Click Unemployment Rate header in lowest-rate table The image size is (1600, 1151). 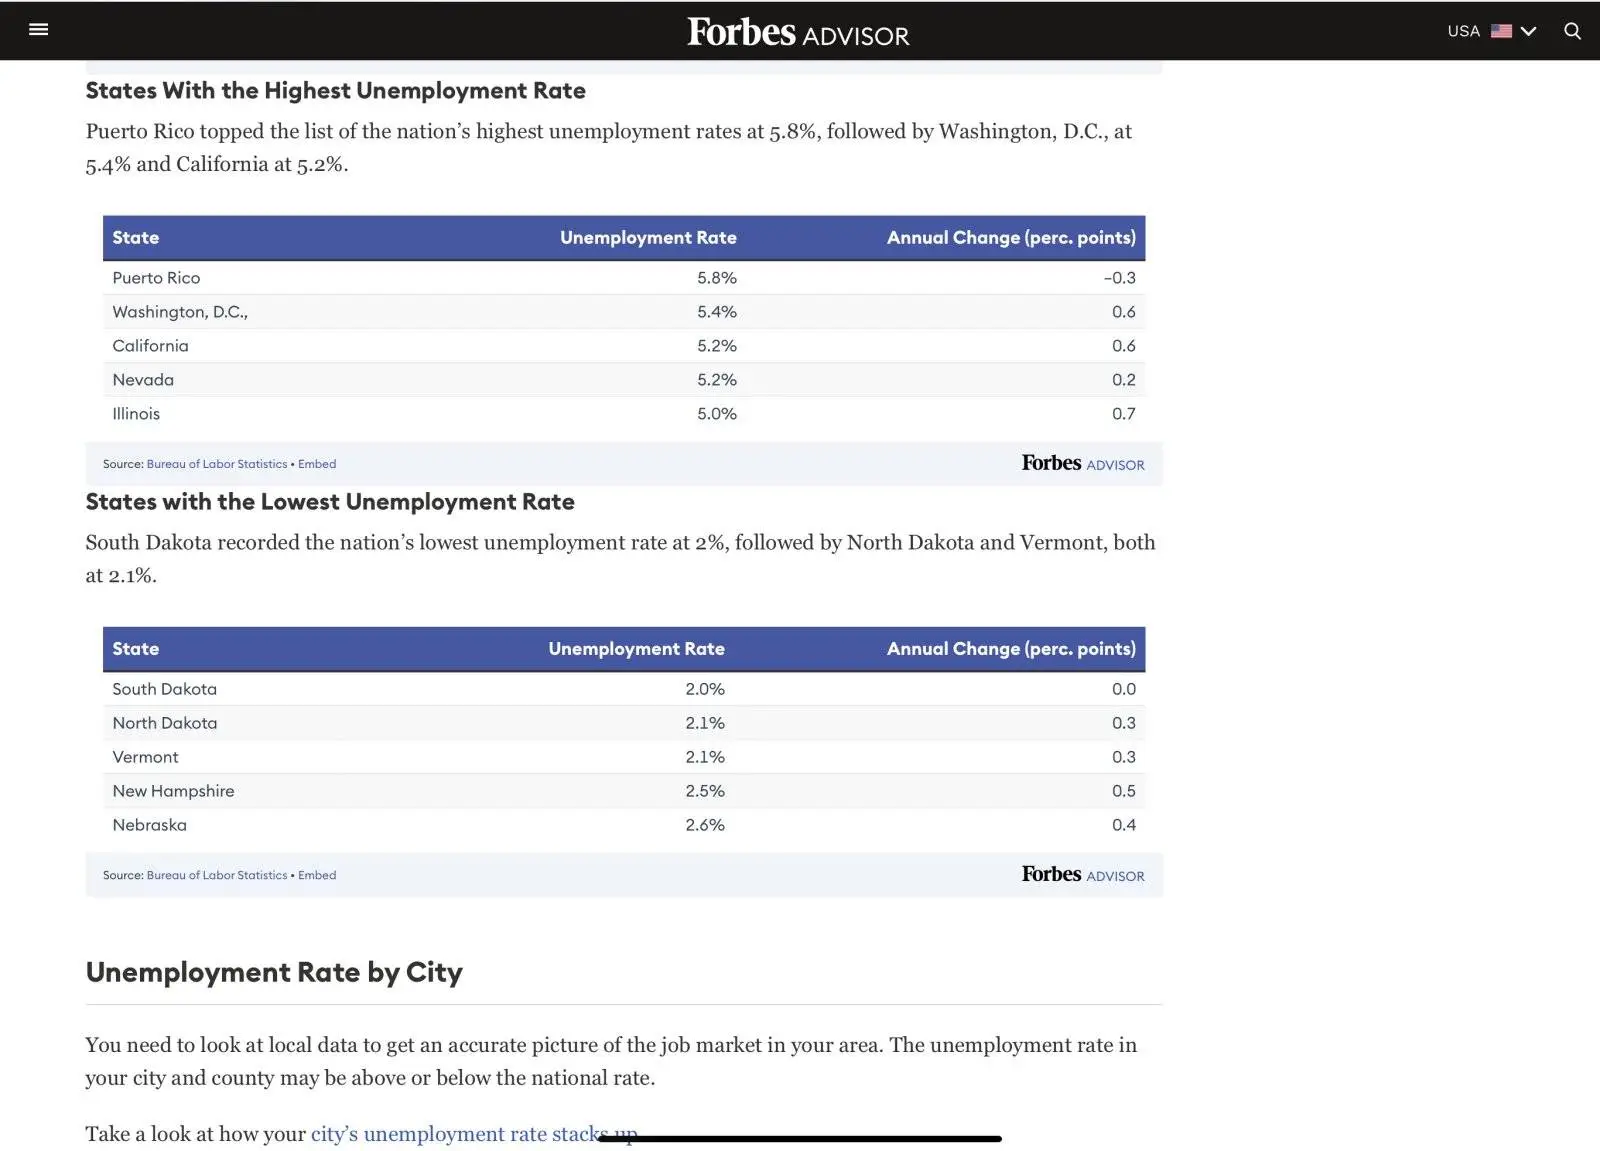tap(636, 649)
